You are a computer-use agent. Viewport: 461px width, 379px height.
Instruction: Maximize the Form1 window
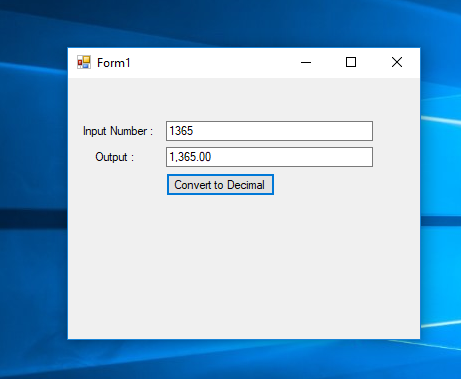coord(351,62)
